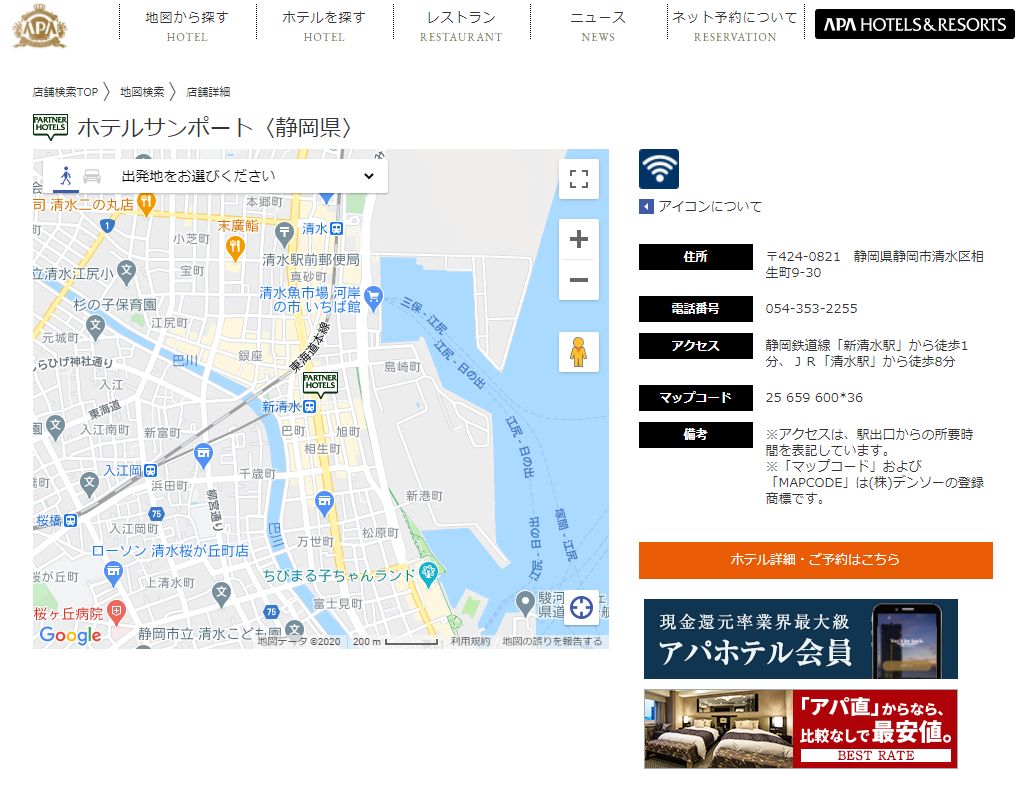Open ホテルを探す HOTEL menu
Image resolution: width=1019 pixels, height=790 pixels.
point(324,26)
